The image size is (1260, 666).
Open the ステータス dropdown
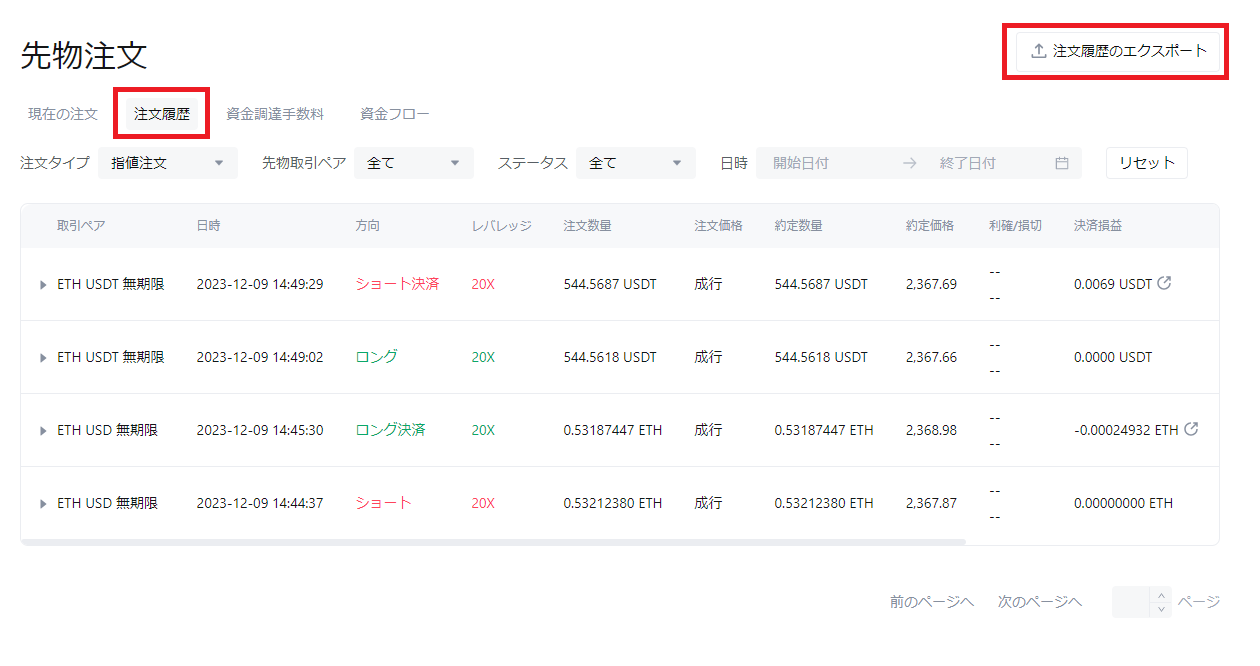[636, 163]
